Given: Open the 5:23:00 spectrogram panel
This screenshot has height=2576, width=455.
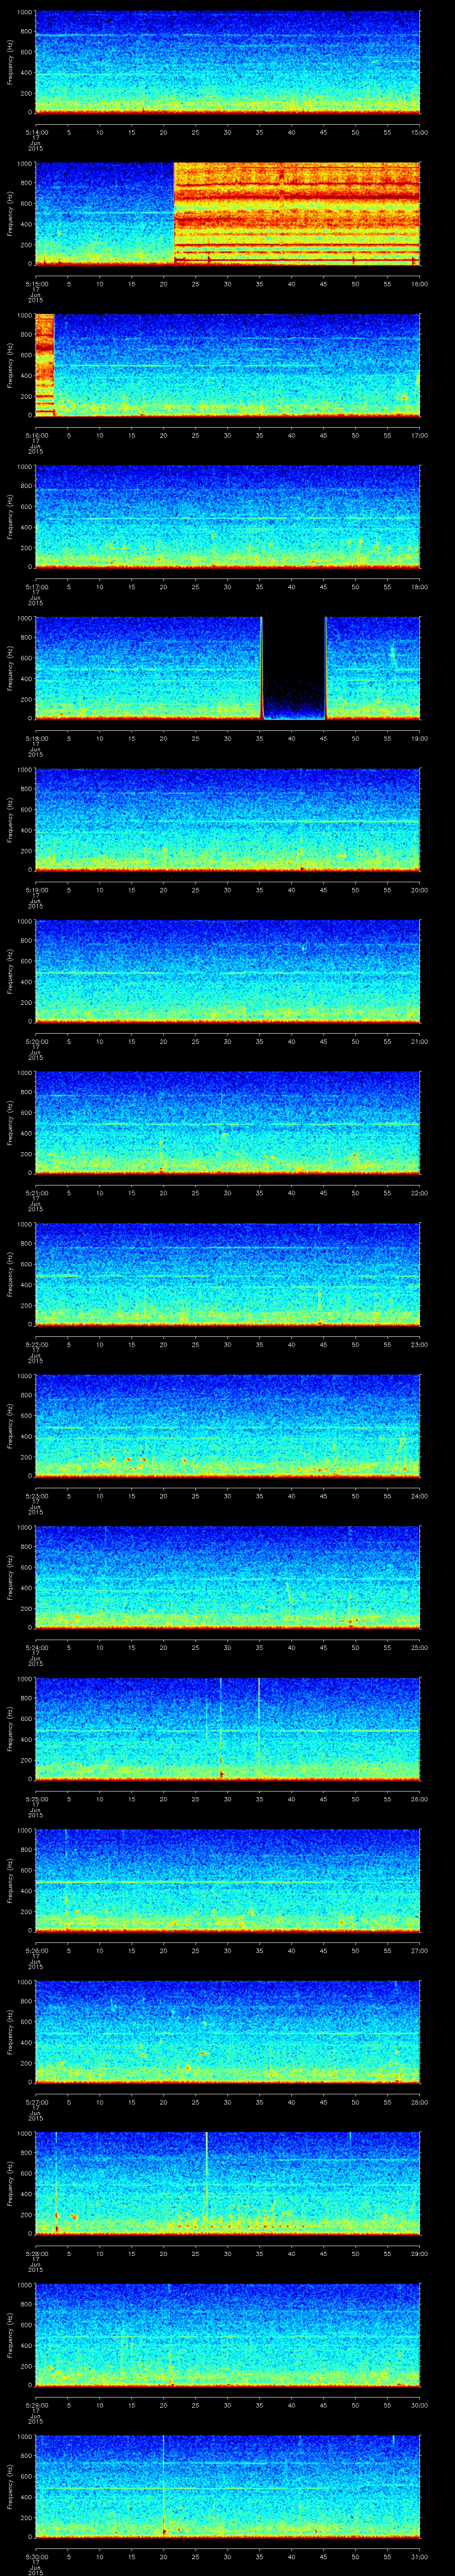Looking at the screenshot, I should [227, 1425].
